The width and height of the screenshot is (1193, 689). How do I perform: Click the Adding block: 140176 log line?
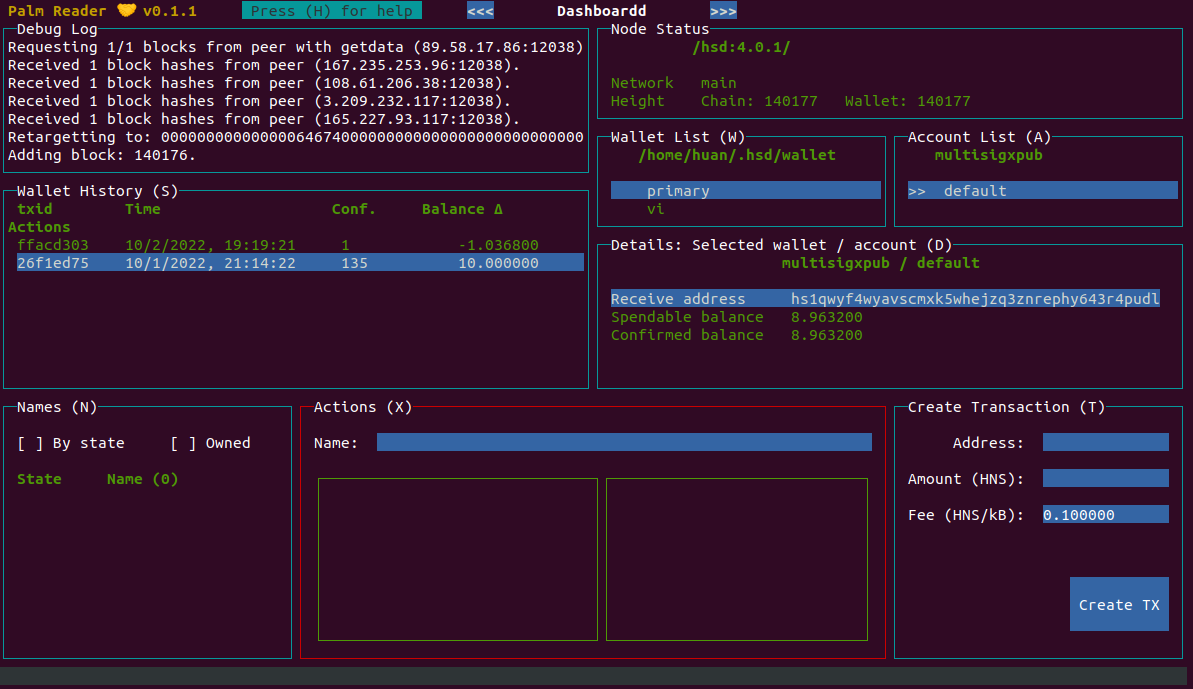[x=102, y=154]
